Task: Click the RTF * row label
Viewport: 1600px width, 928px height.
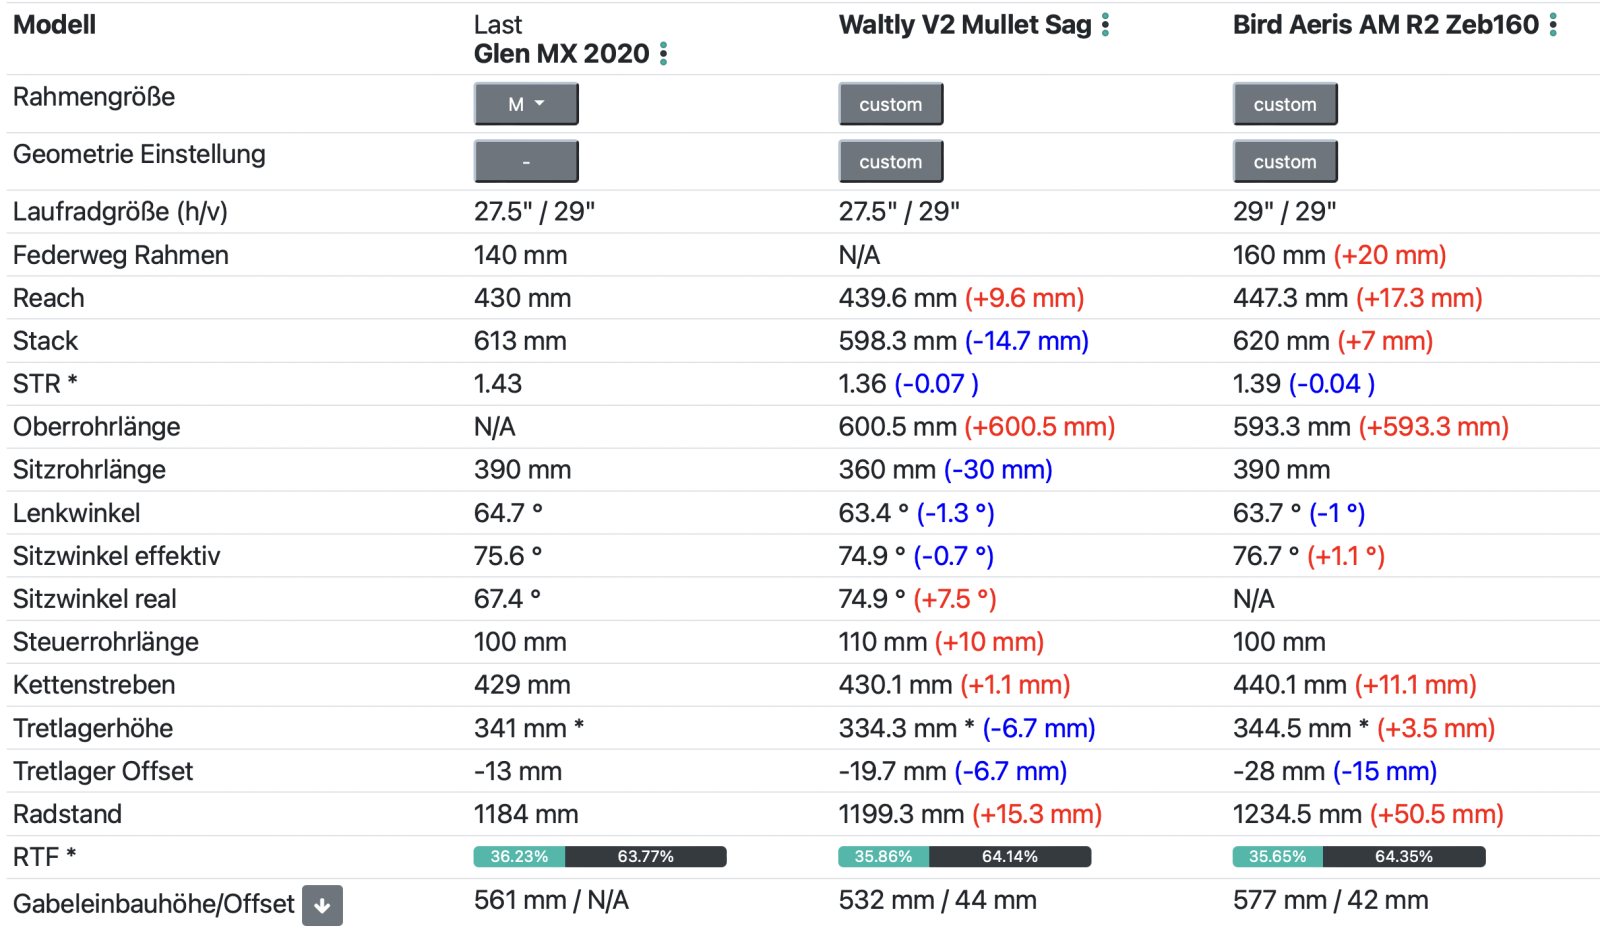Action: 44,857
